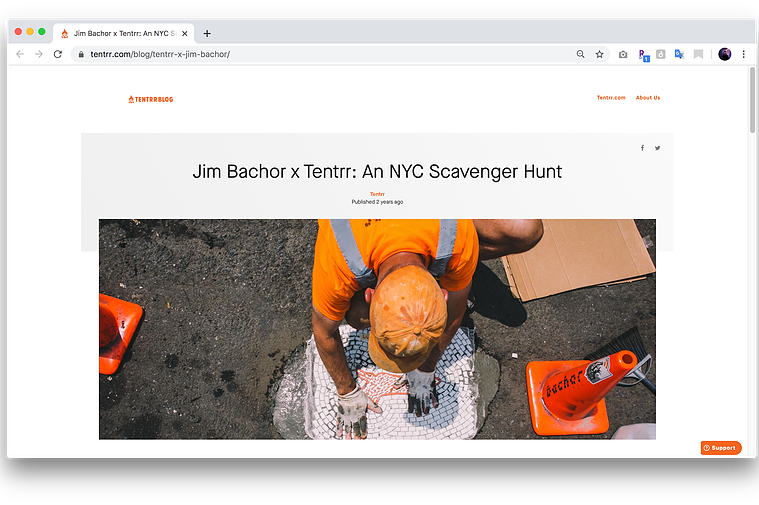Click the orange Support button
This screenshot has height=505, width=759.
[x=721, y=448]
